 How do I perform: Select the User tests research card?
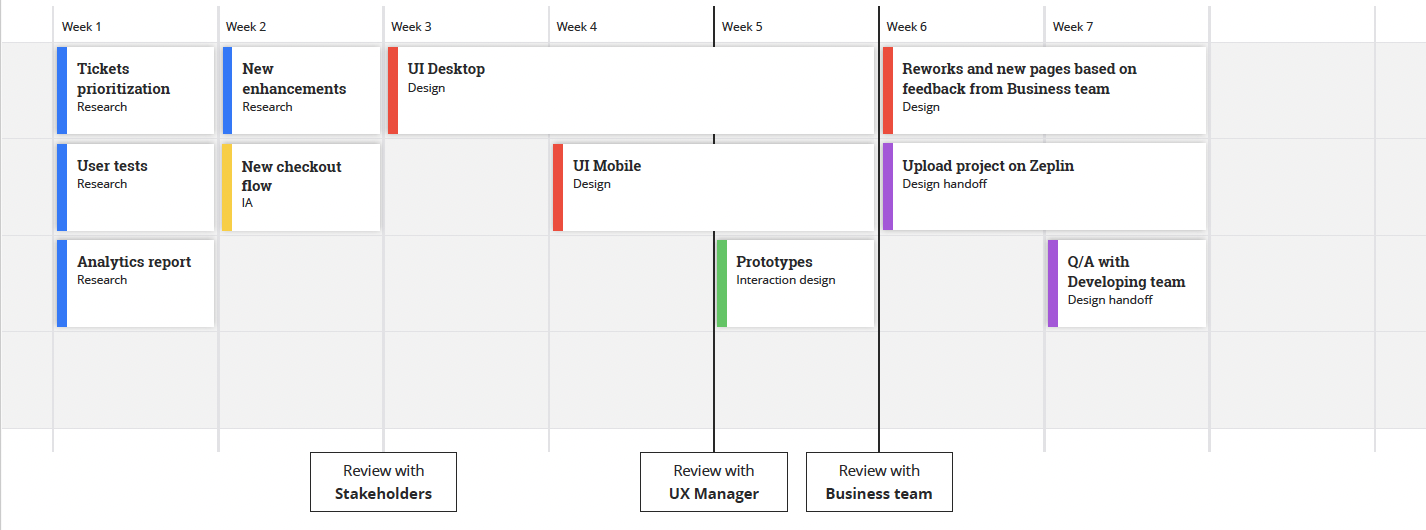coord(136,186)
